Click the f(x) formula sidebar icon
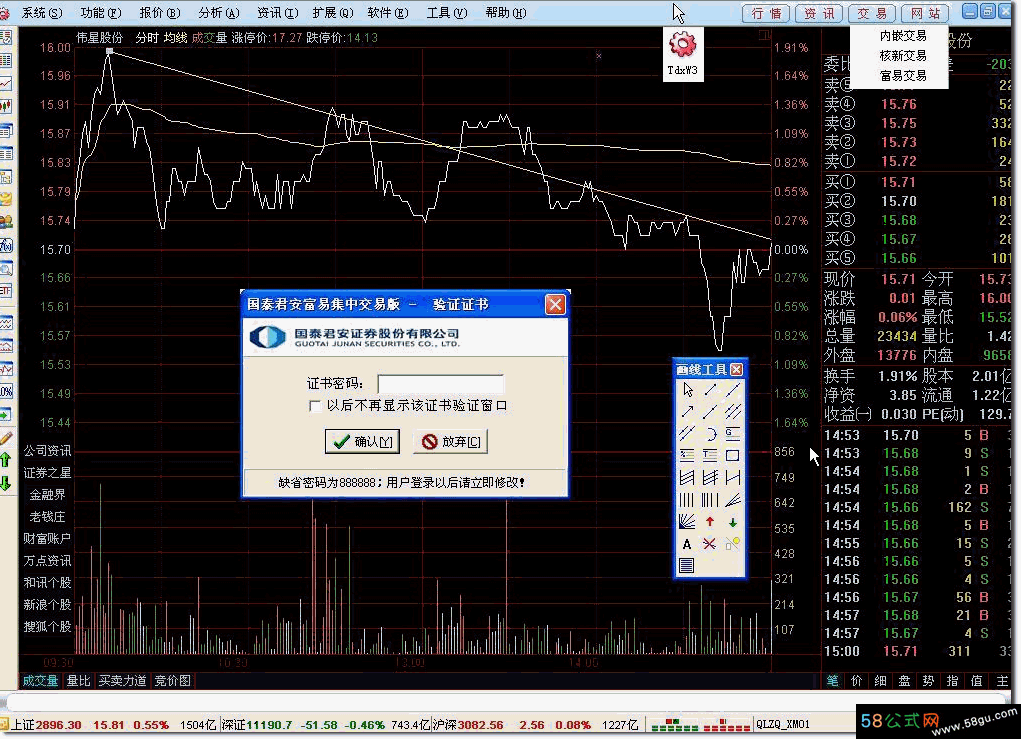 (x=7, y=246)
